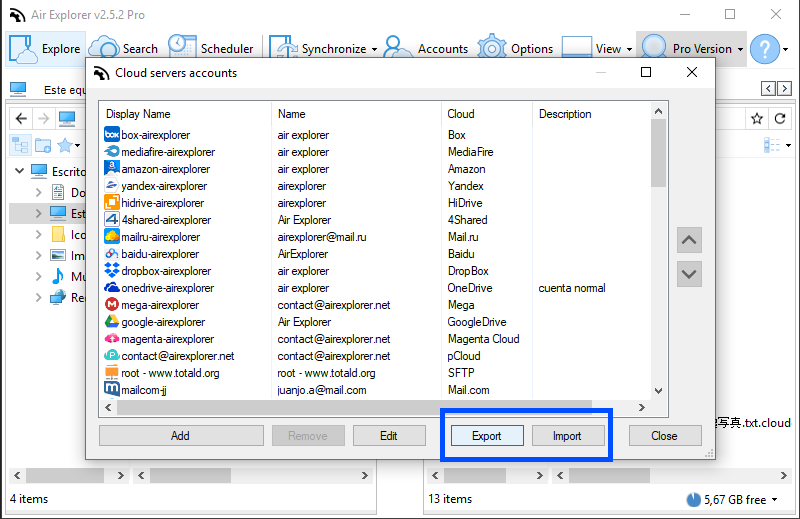Move account down with the down arrow button
Image resolution: width=800 pixels, height=519 pixels.
click(x=689, y=274)
